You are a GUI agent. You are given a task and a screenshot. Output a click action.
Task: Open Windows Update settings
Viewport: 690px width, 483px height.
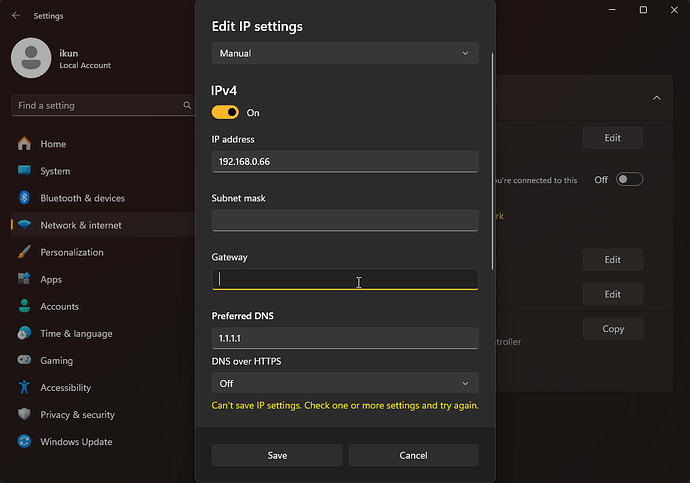coord(103,442)
